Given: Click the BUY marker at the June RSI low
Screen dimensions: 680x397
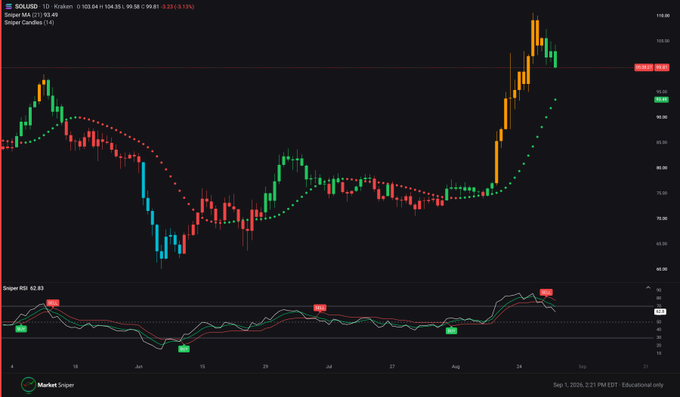Looking at the screenshot, I should pos(184,348).
